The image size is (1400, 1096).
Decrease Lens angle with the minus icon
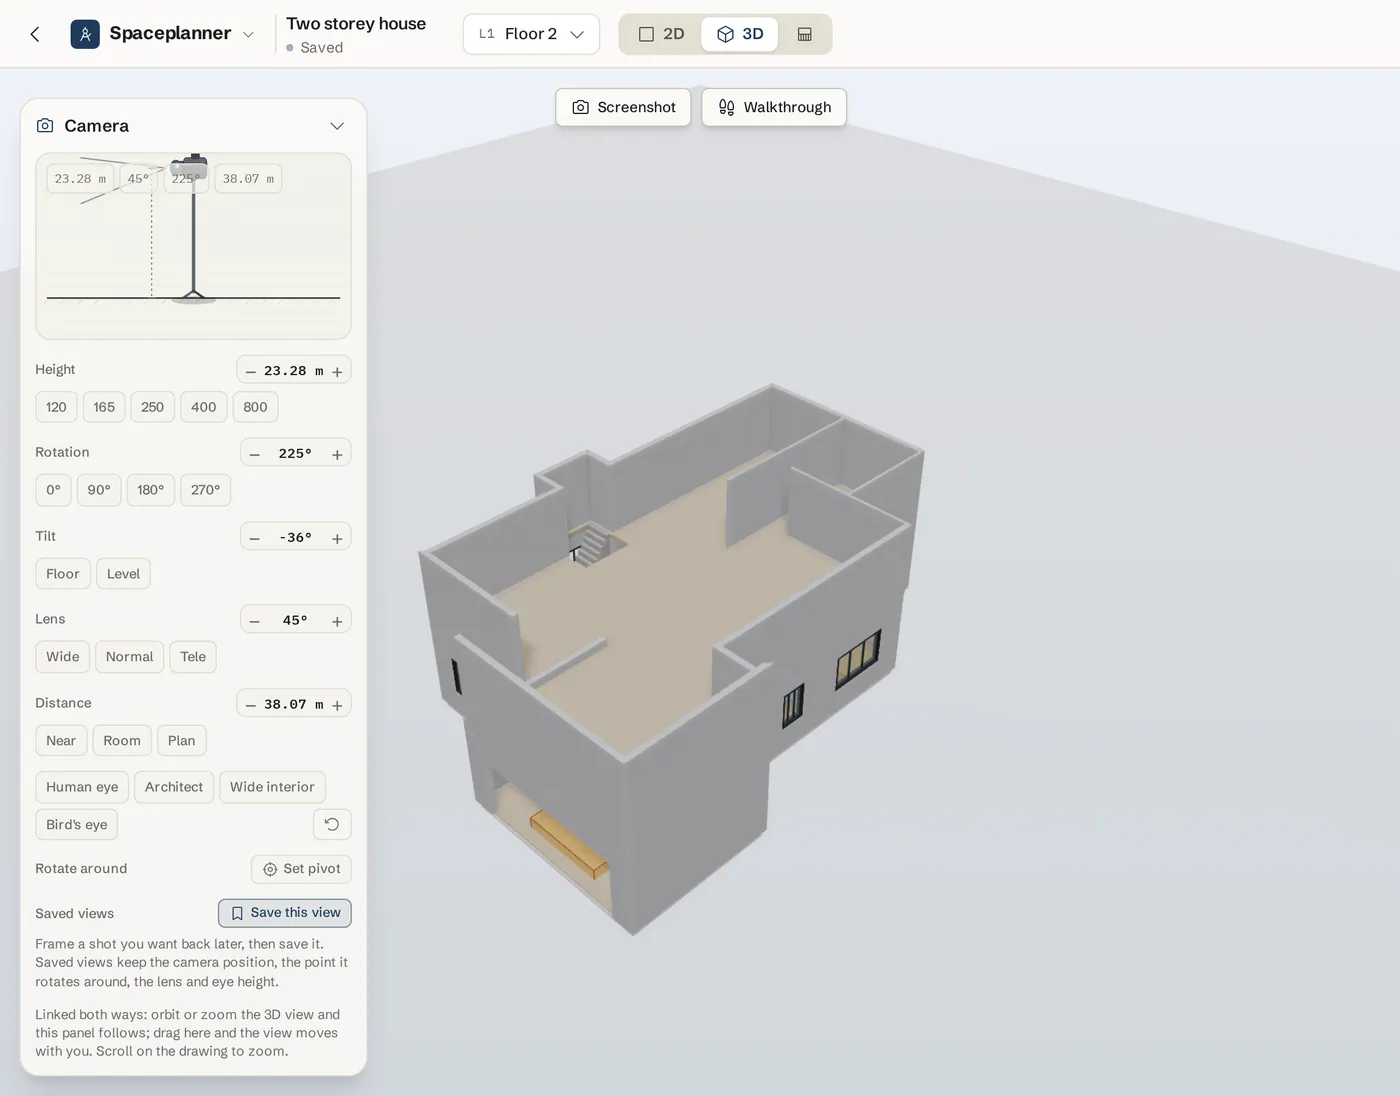255,621
